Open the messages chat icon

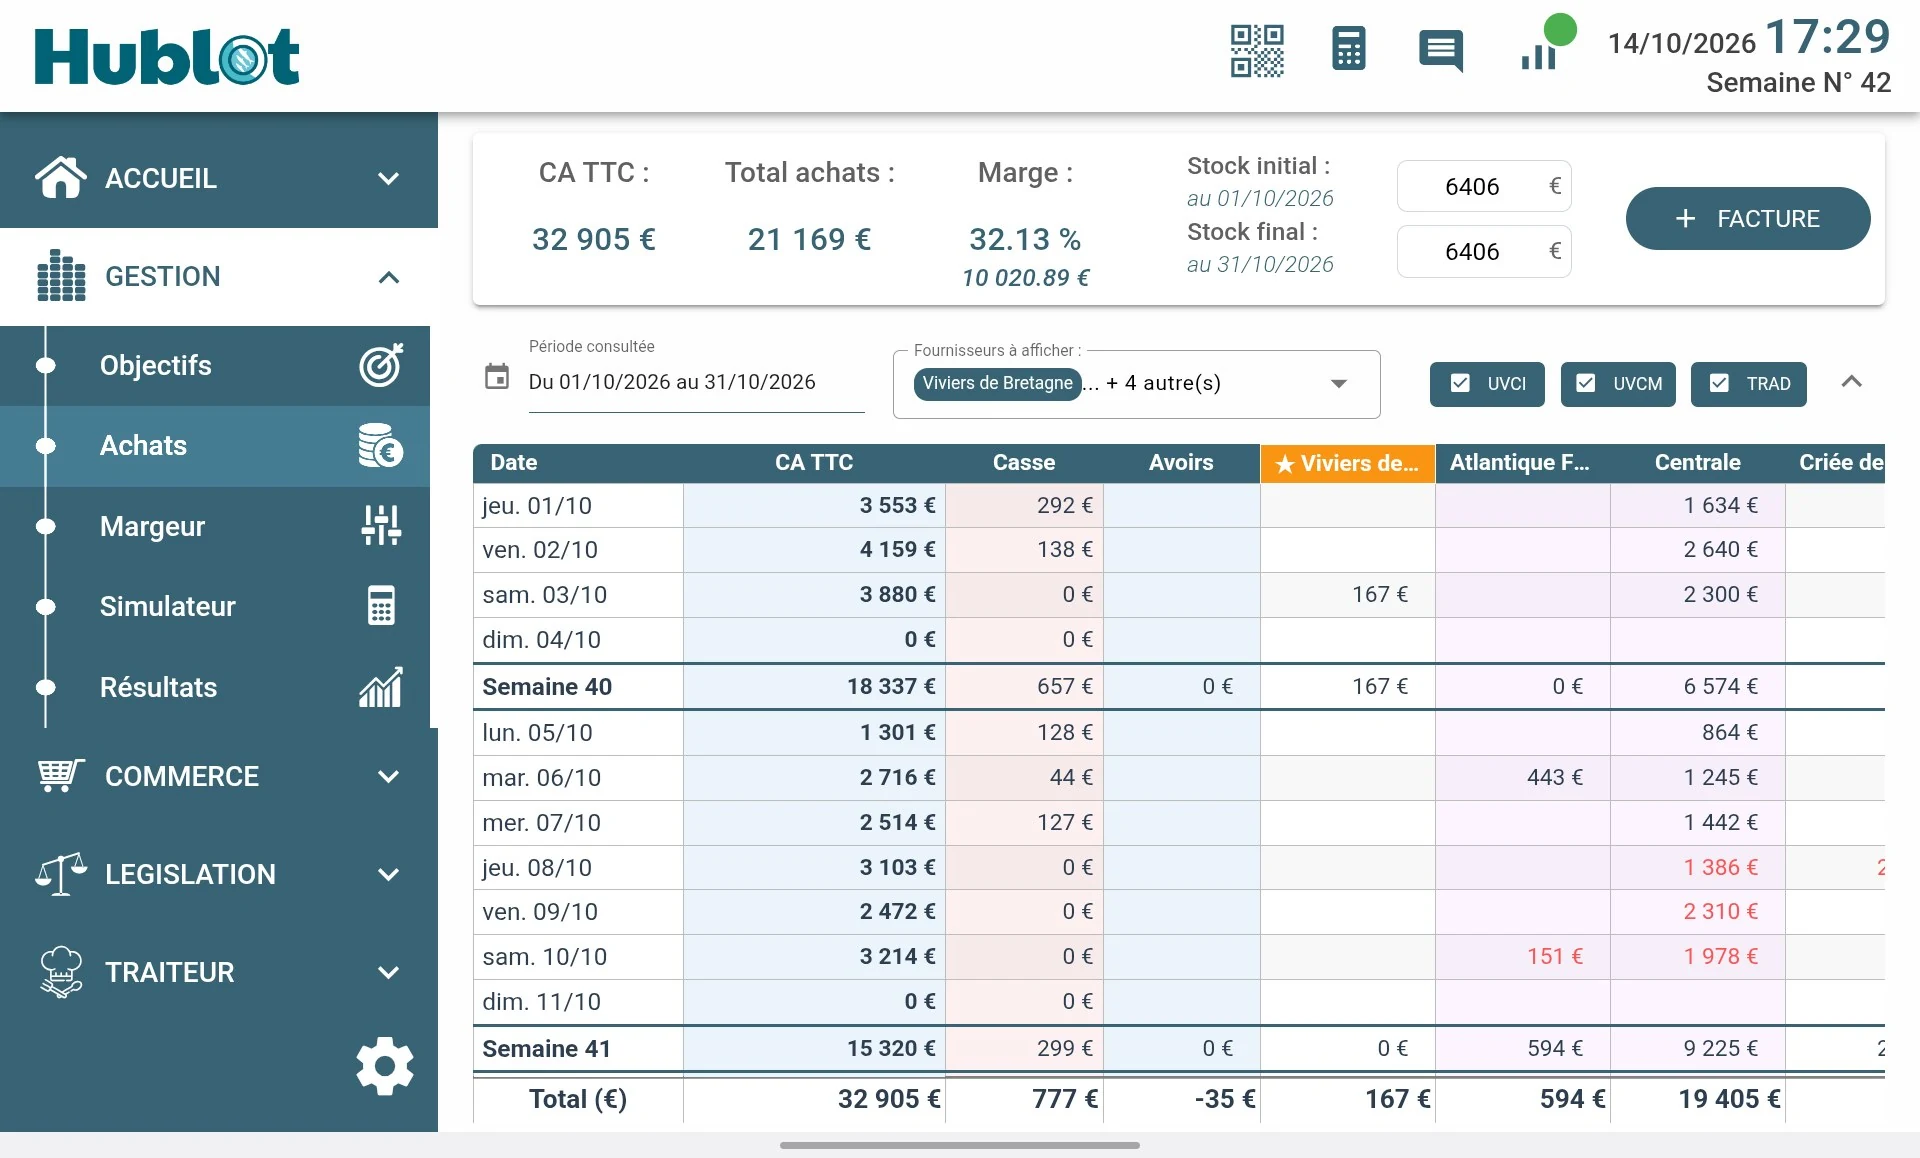1441,50
